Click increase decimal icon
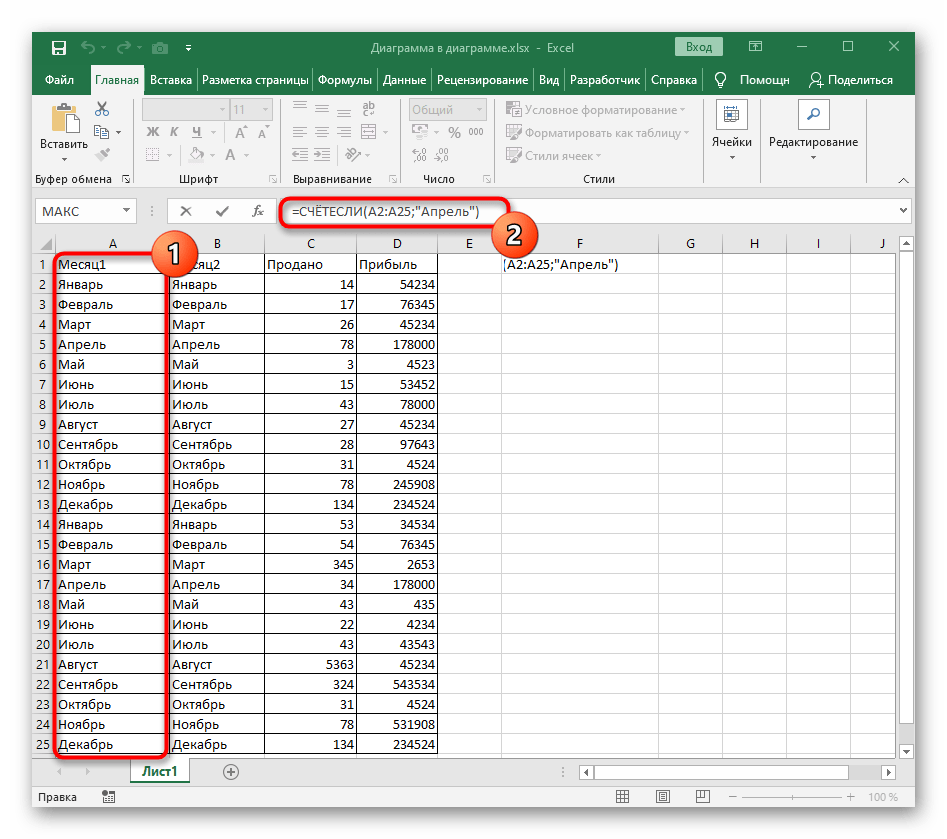The height and width of the screenshot is (839, 947). tap(419, 155)
